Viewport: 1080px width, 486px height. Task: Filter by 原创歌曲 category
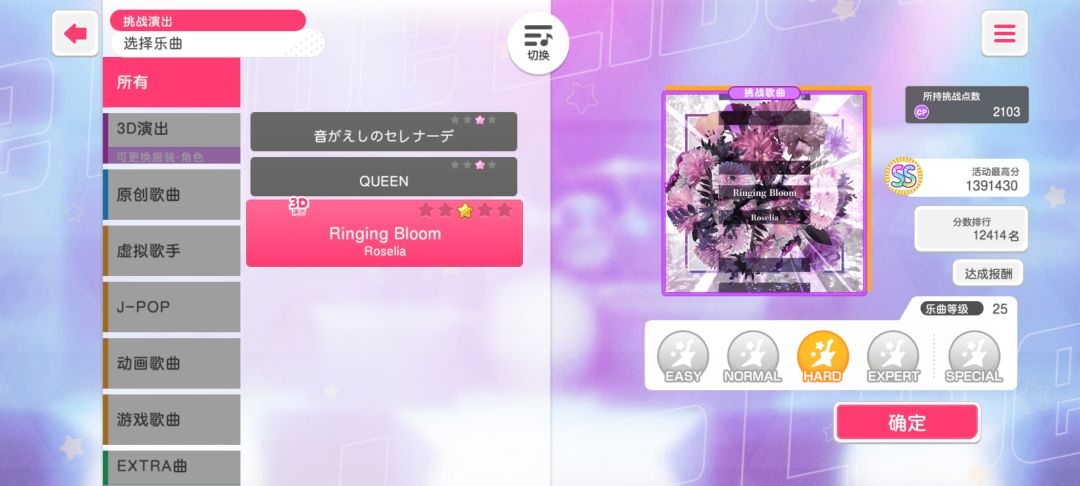(172, 195)
